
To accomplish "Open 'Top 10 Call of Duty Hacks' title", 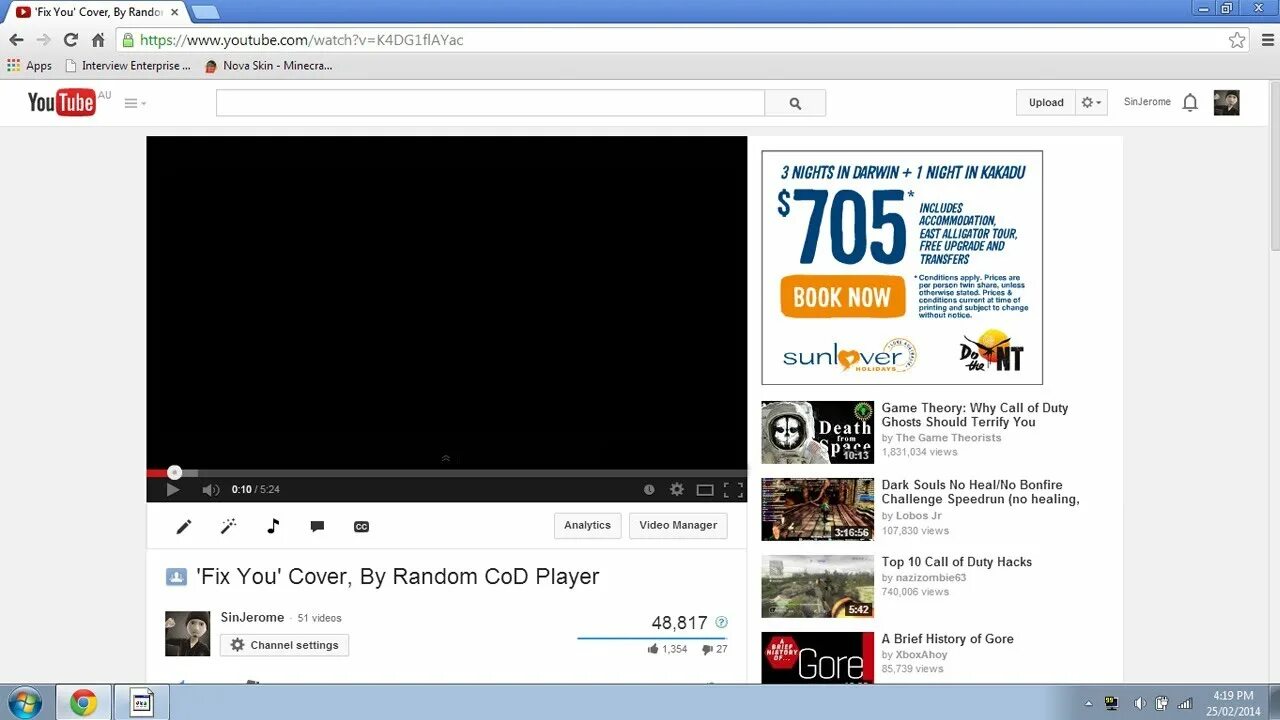I will tap(956, 562).
